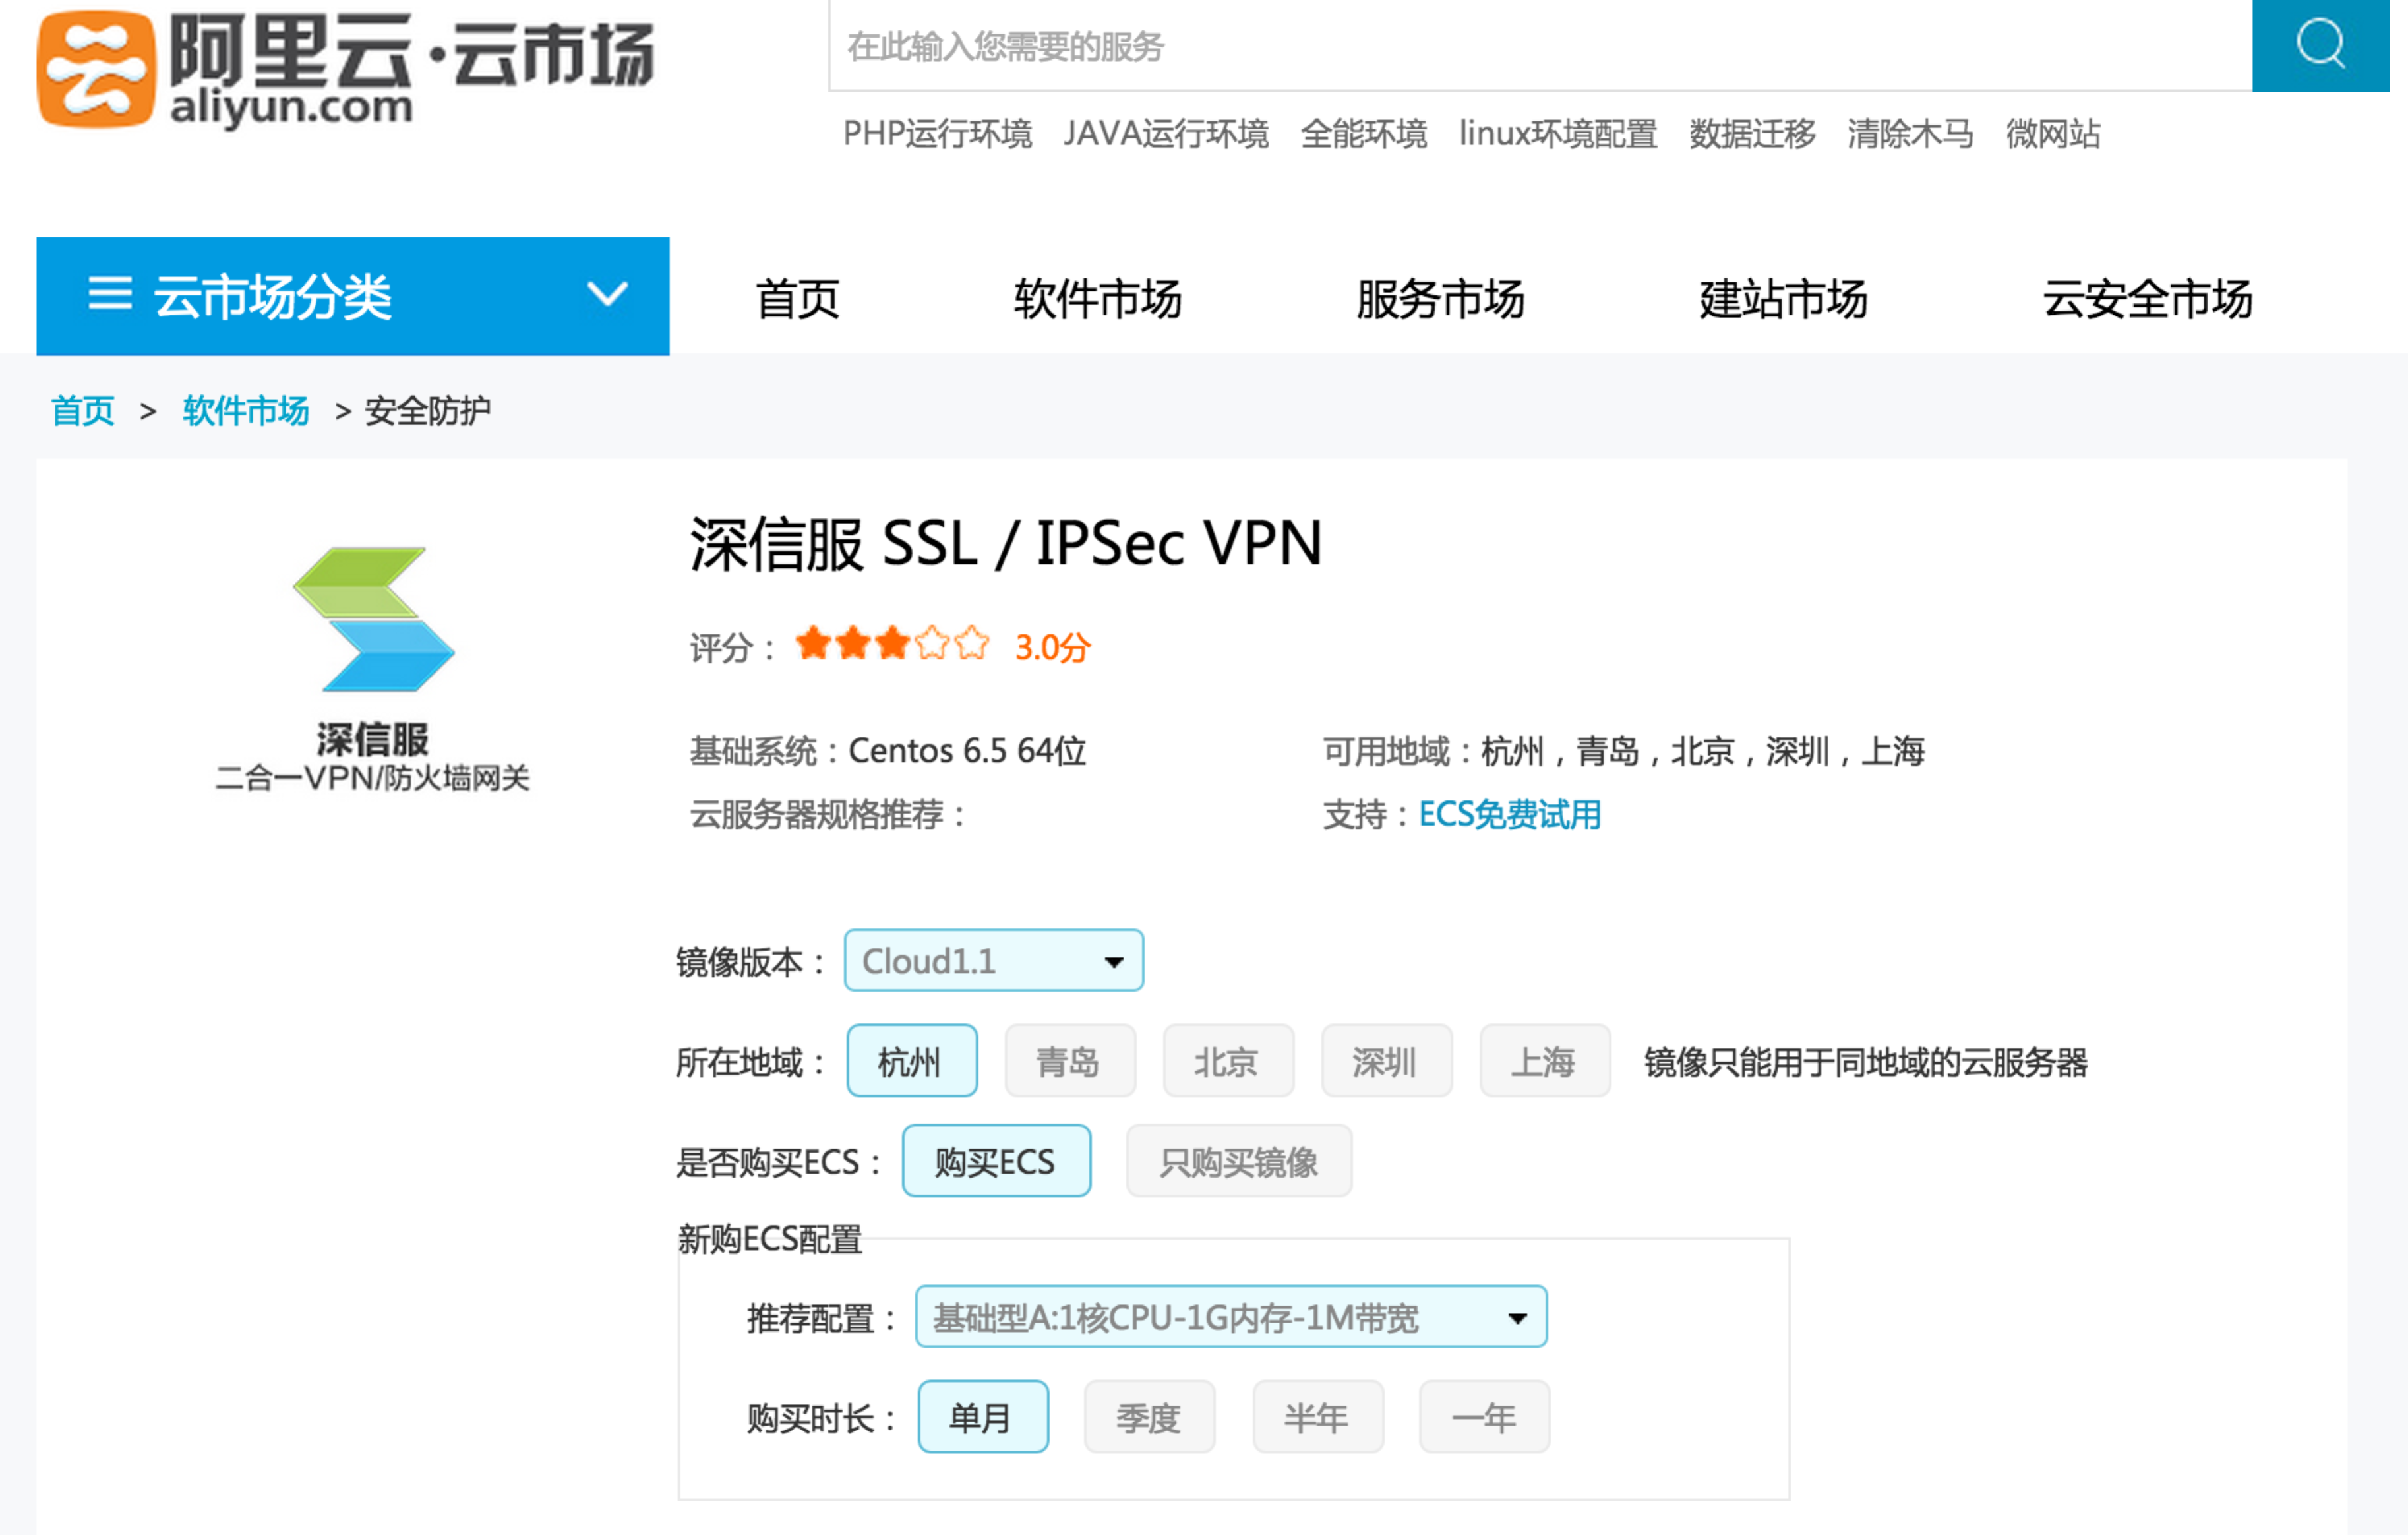Select the 深圳 region option
The width and height of the screenshot is (2408, 1535).
point(1386,1061)
